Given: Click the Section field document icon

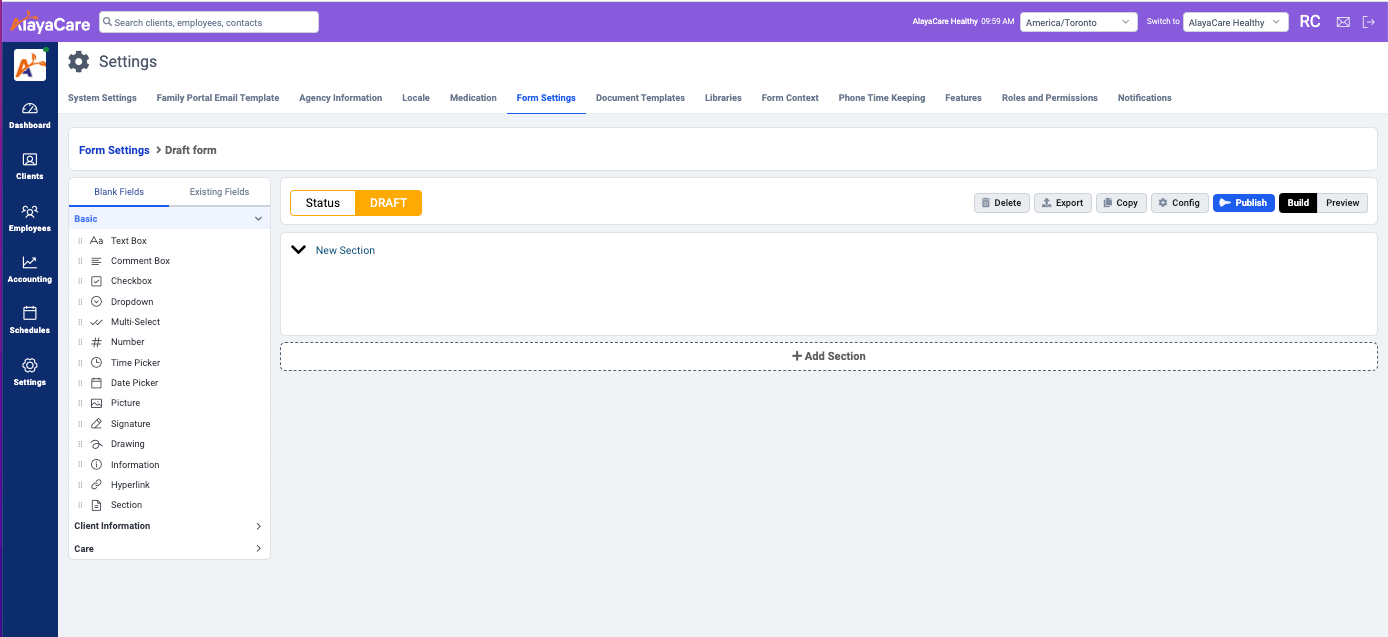Looking at the screenshot, I should (96, 505).
